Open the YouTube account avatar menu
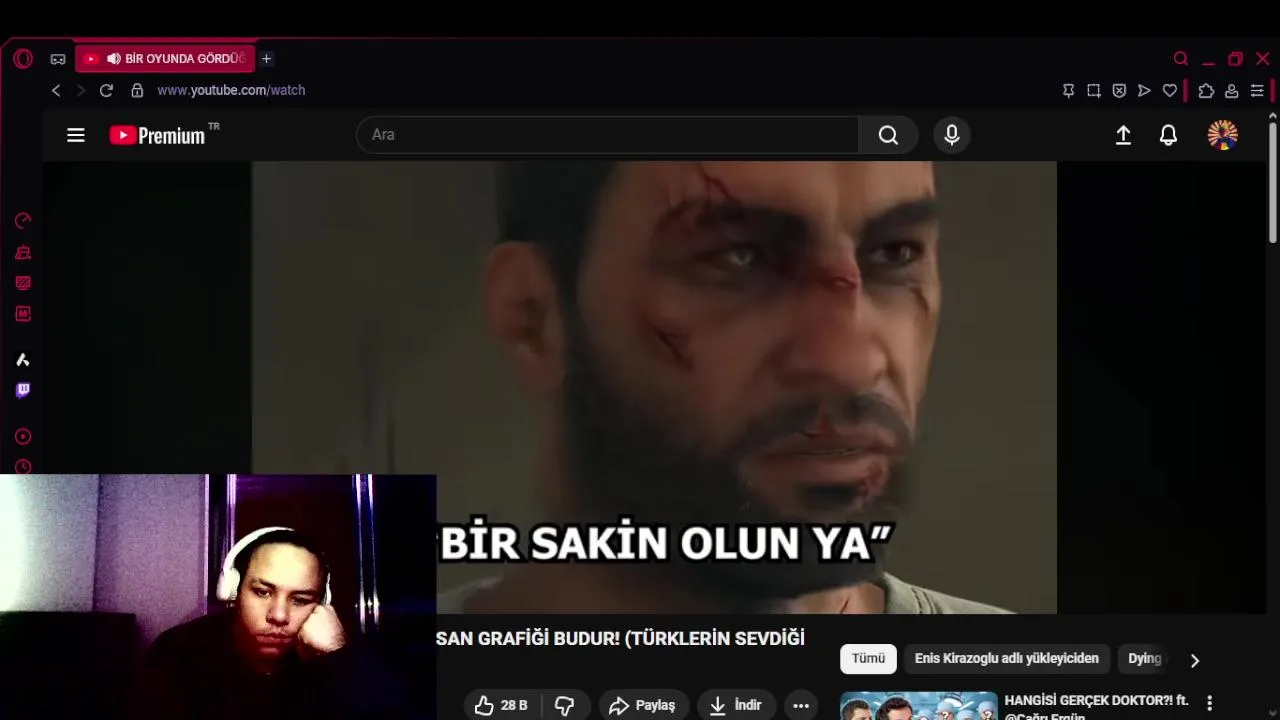Screen dimensions: 1280x720 1222,135
